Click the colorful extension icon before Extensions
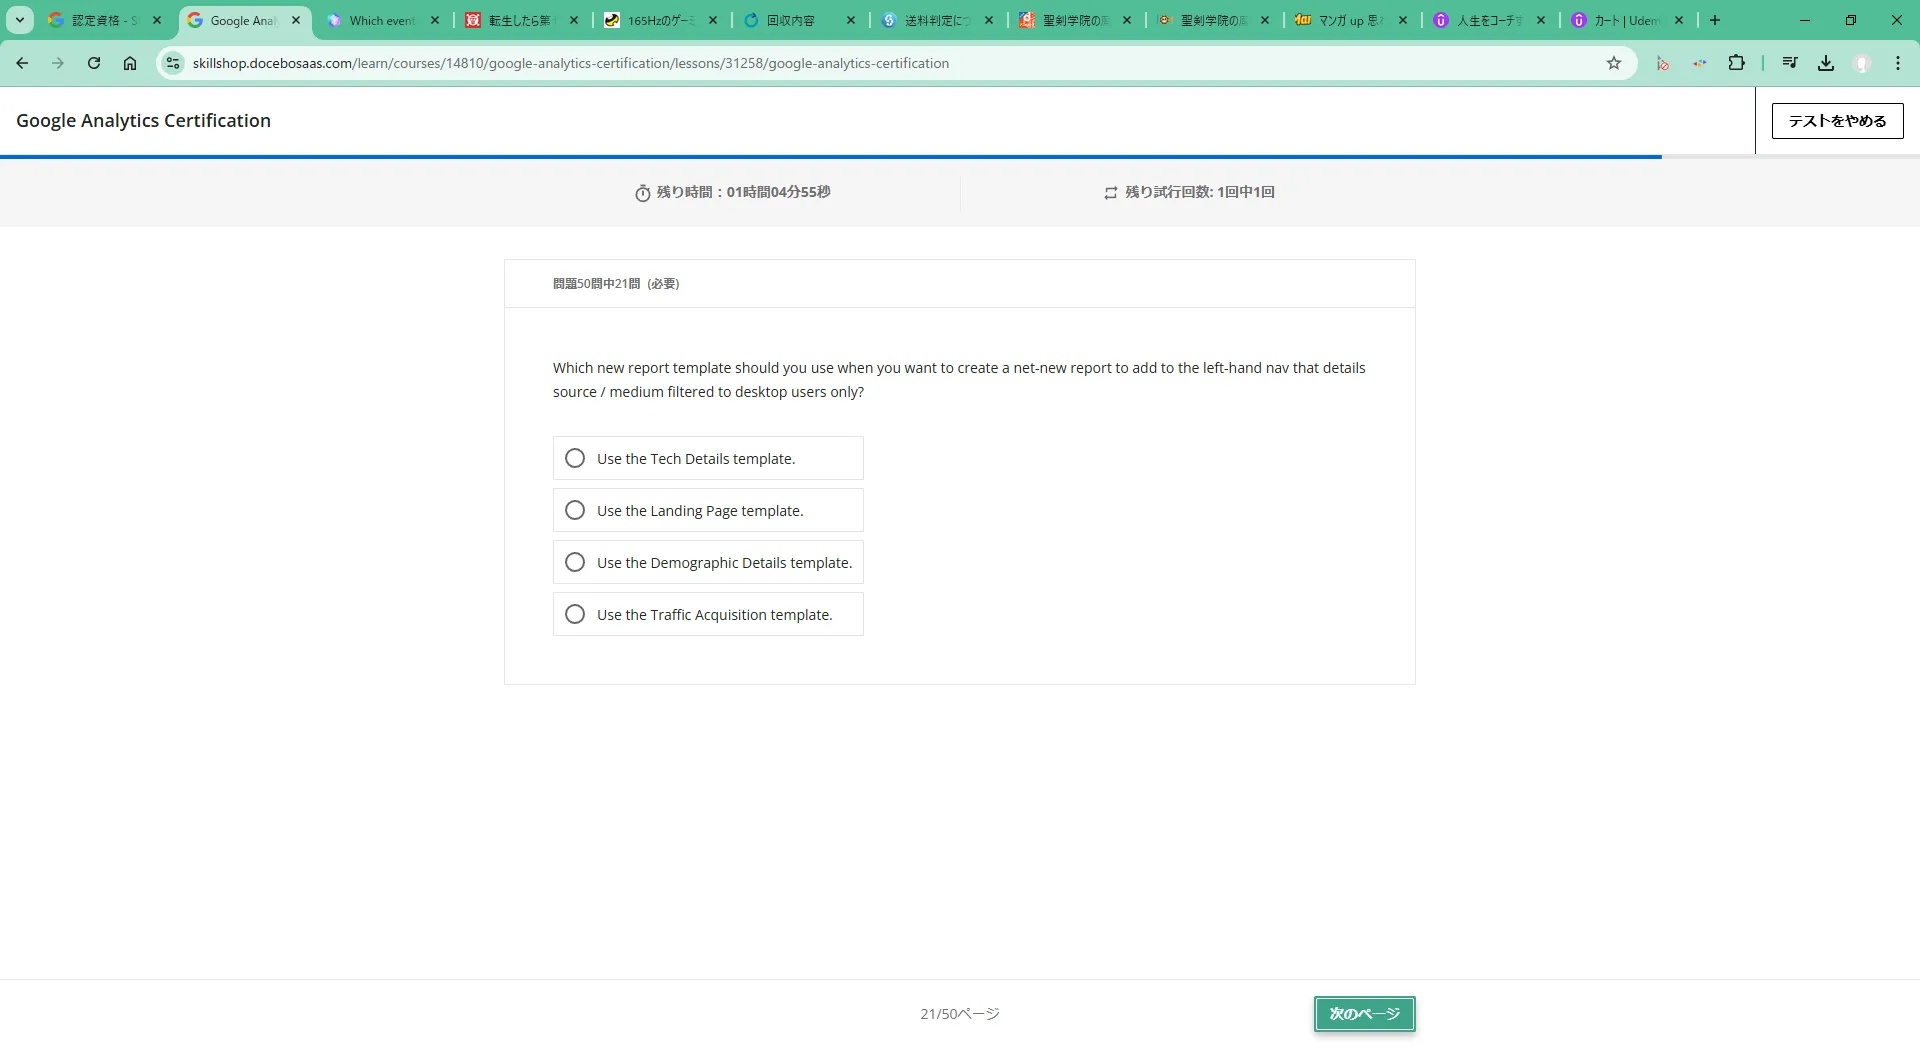The width and height of the screenshot is (1920, 1048). point(1700,63)
